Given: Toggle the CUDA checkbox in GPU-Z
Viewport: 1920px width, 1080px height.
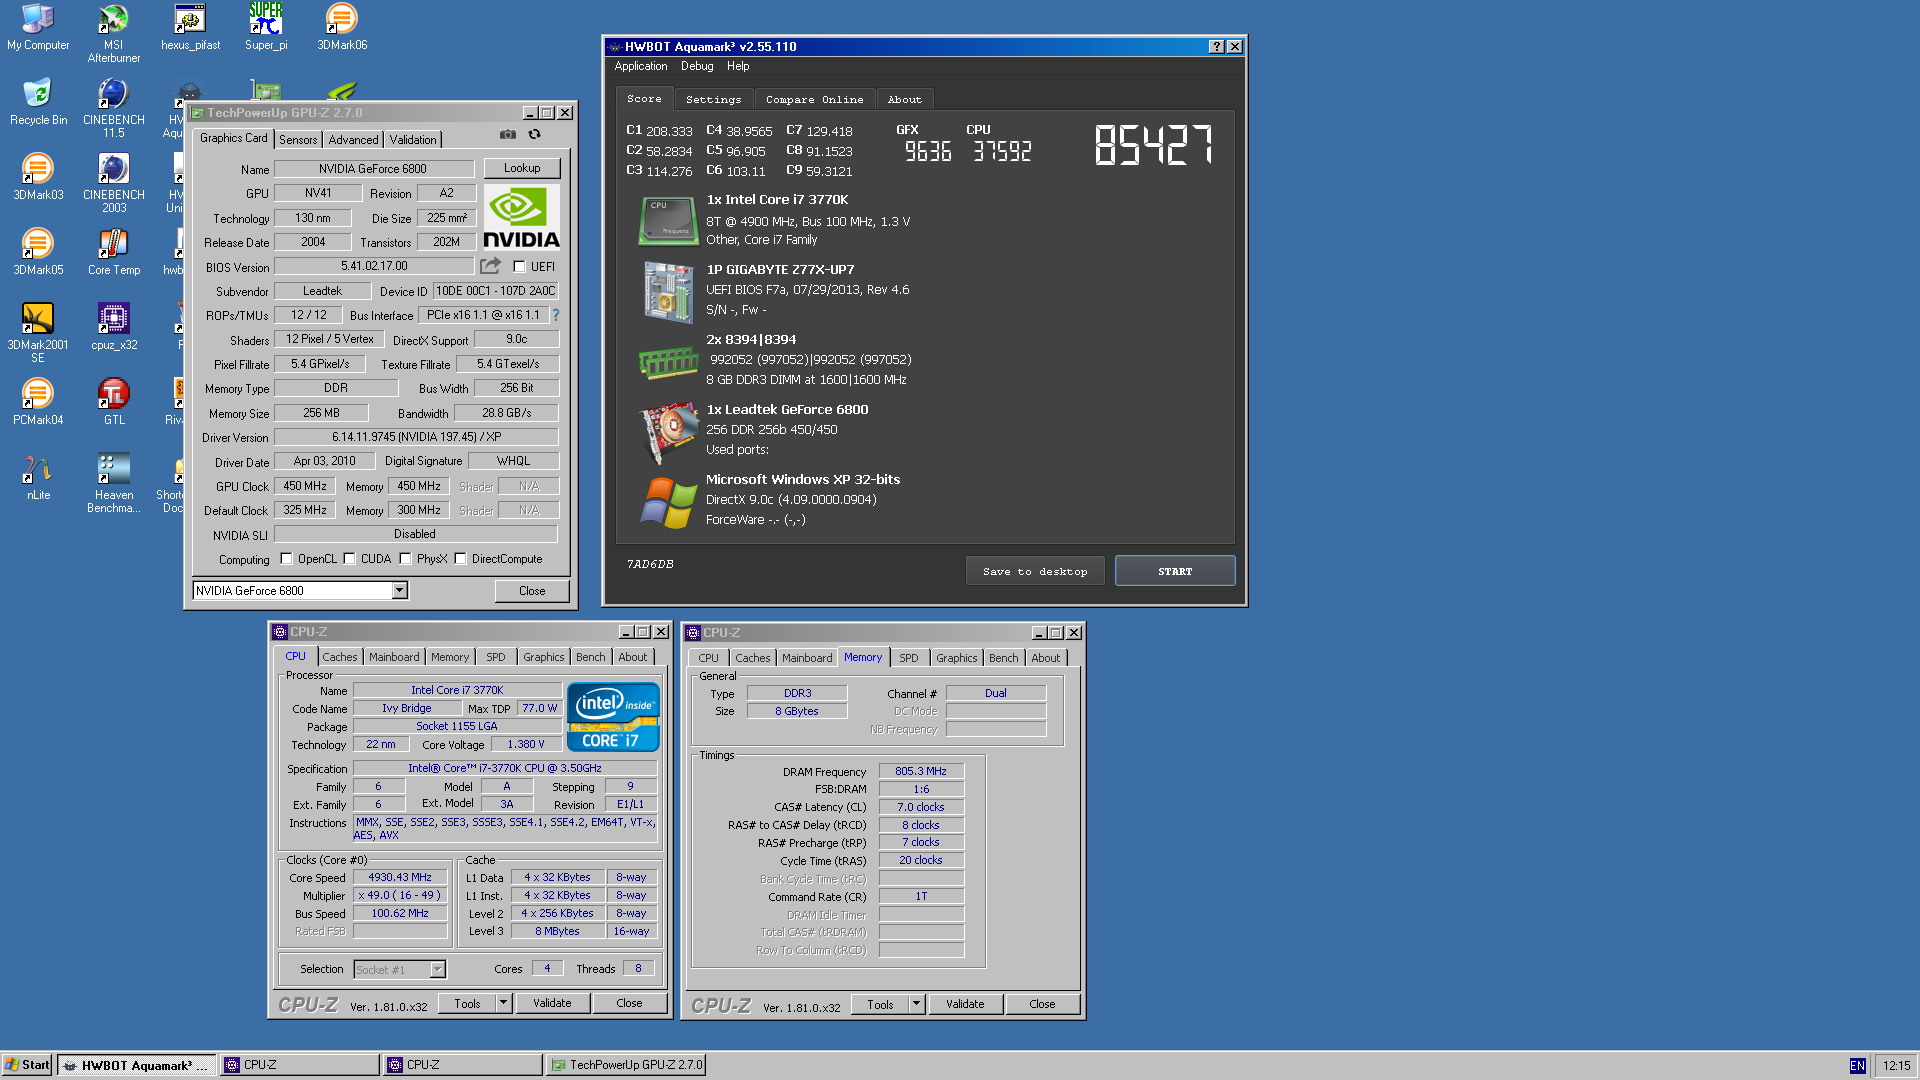Looking at the screenshot, I should (349, 559).
